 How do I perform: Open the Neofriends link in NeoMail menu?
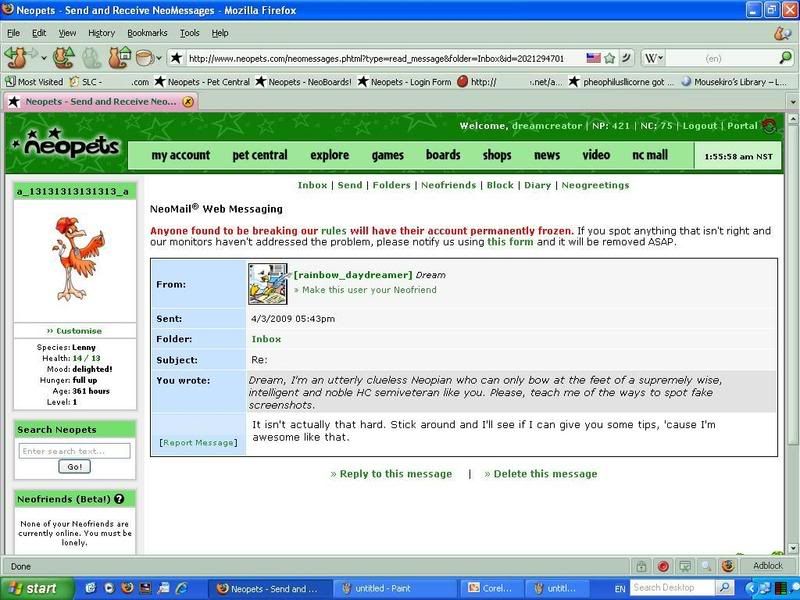coord(448,185)
